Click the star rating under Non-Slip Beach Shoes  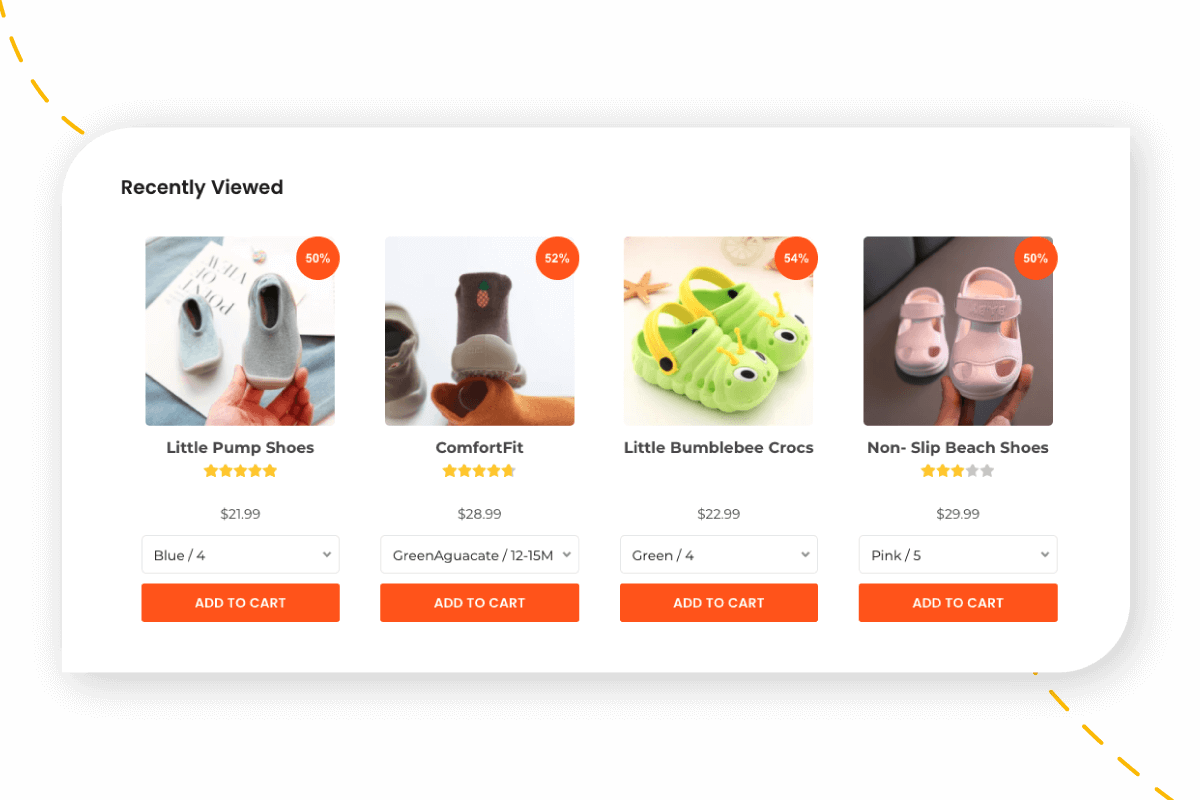pyautogui.click(x=958, y=471)
